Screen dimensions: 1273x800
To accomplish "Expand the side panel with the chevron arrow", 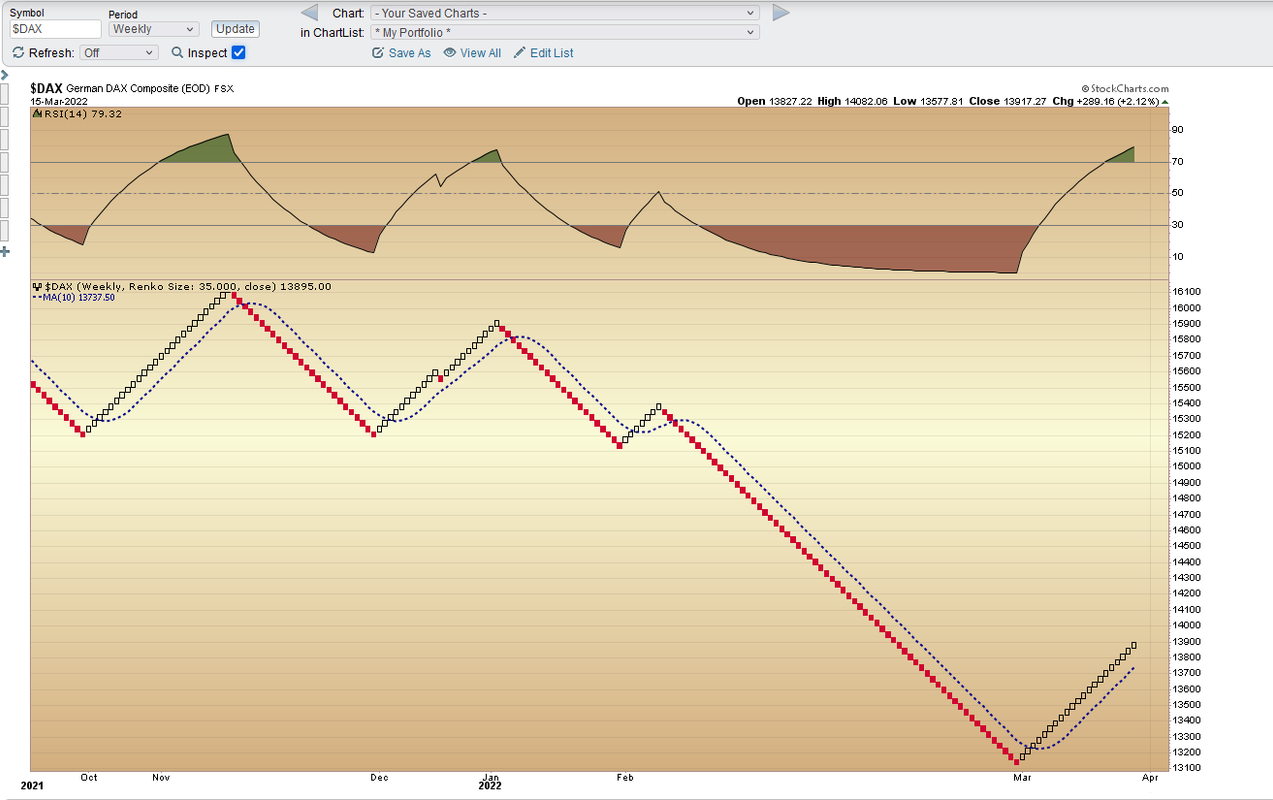I will coord(4,75).
